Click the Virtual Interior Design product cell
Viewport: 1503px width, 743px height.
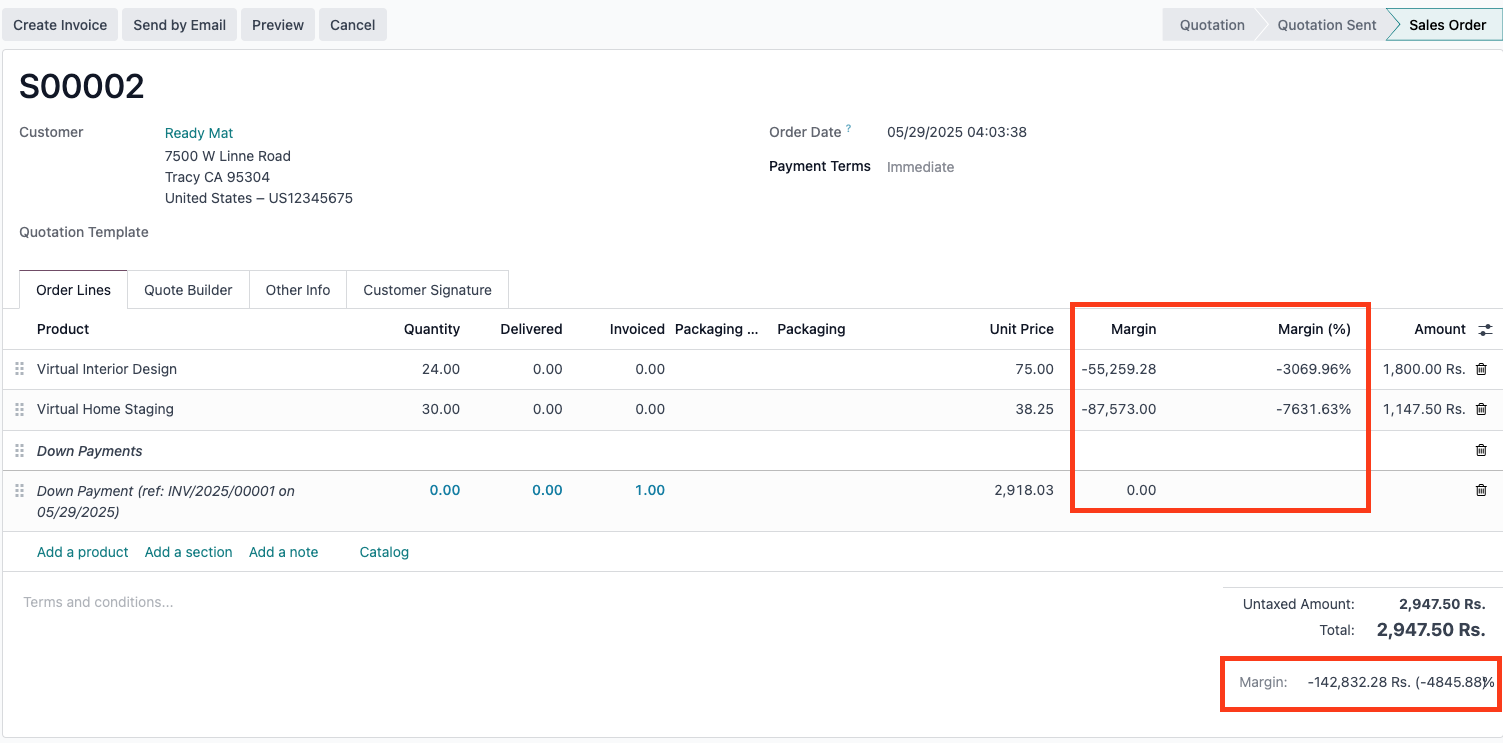[x=107, y=369]
